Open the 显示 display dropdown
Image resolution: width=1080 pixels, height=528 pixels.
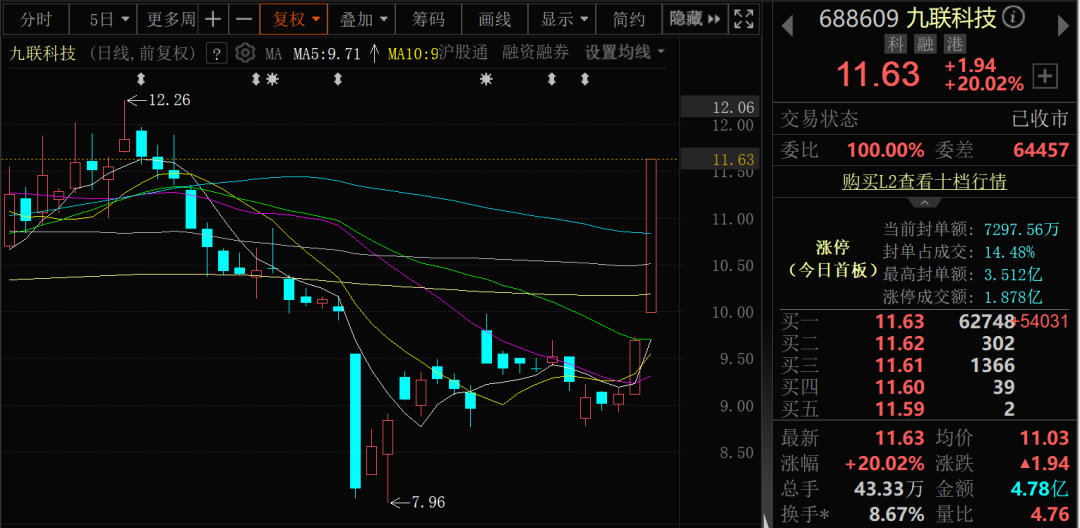565,19
